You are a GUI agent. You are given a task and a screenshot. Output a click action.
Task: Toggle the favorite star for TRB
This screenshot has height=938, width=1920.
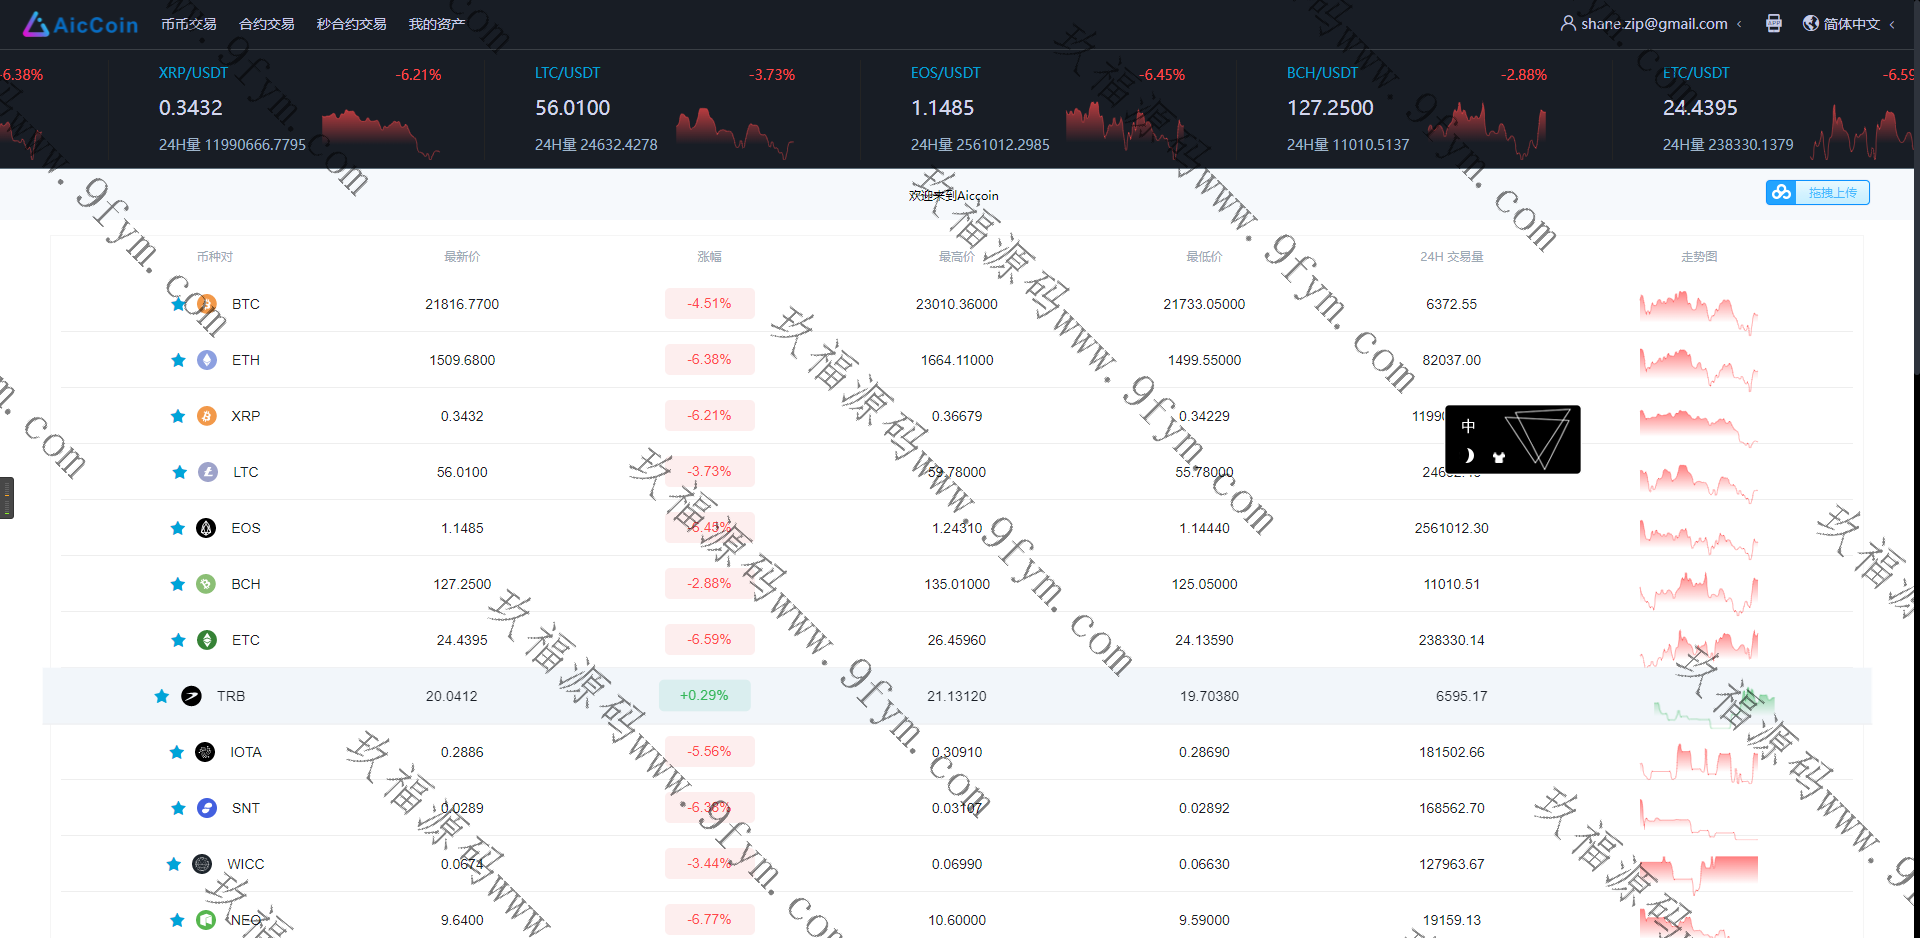click(161, 696)
